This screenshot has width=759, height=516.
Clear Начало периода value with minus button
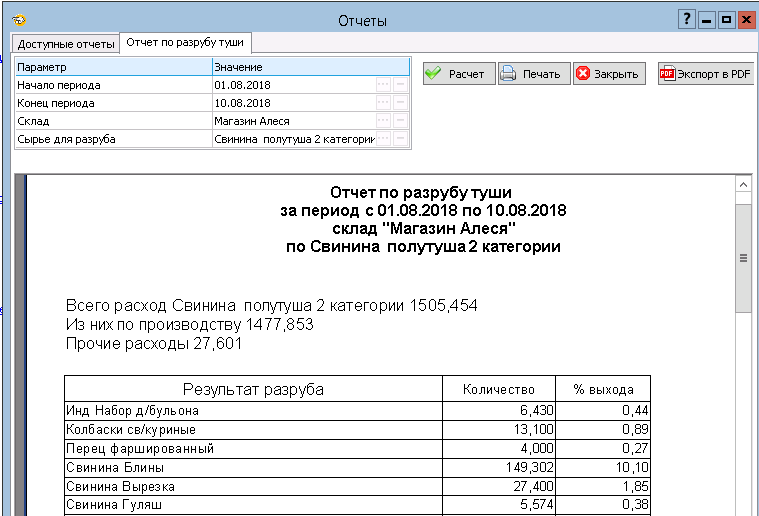401,85
